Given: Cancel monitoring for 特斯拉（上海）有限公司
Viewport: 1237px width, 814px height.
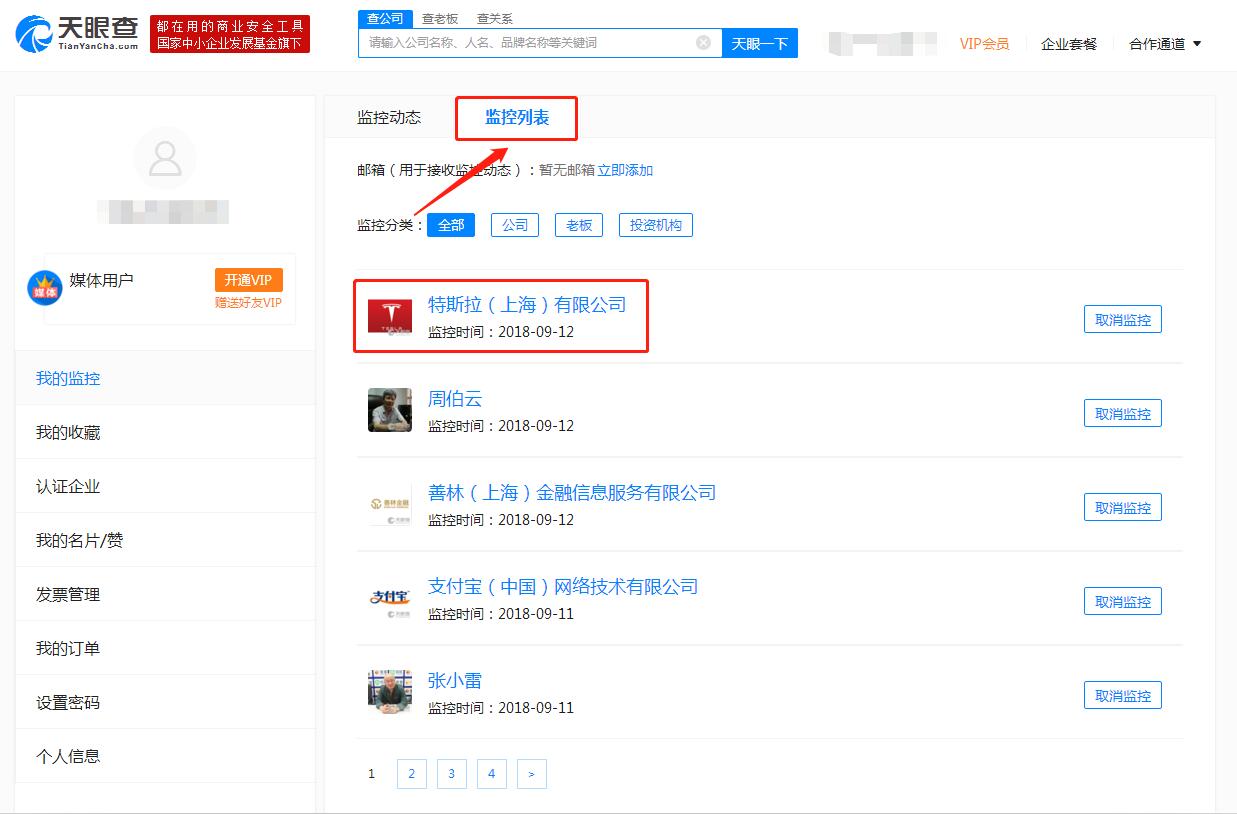Looking at the screenshot, I should [1123, 320].
